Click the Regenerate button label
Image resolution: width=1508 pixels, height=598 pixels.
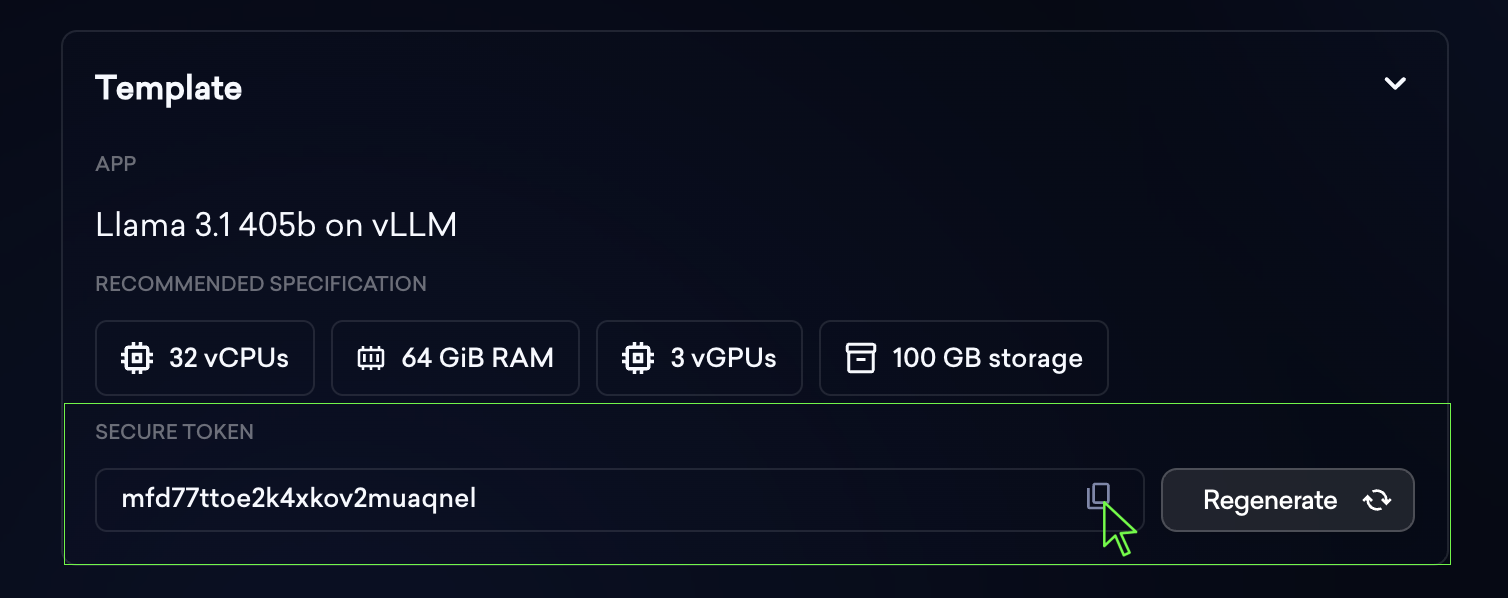point(1270,500)
